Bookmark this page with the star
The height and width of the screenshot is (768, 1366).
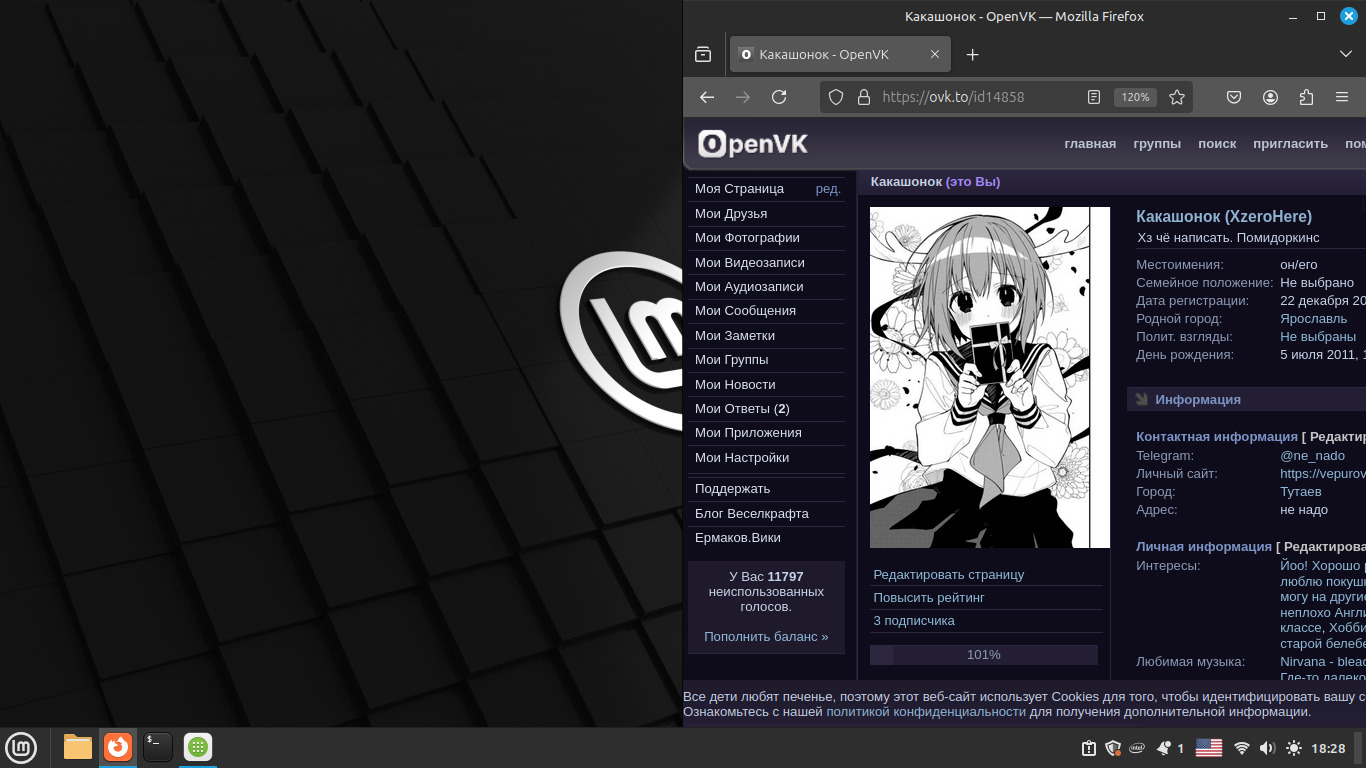click(1177, 97)
